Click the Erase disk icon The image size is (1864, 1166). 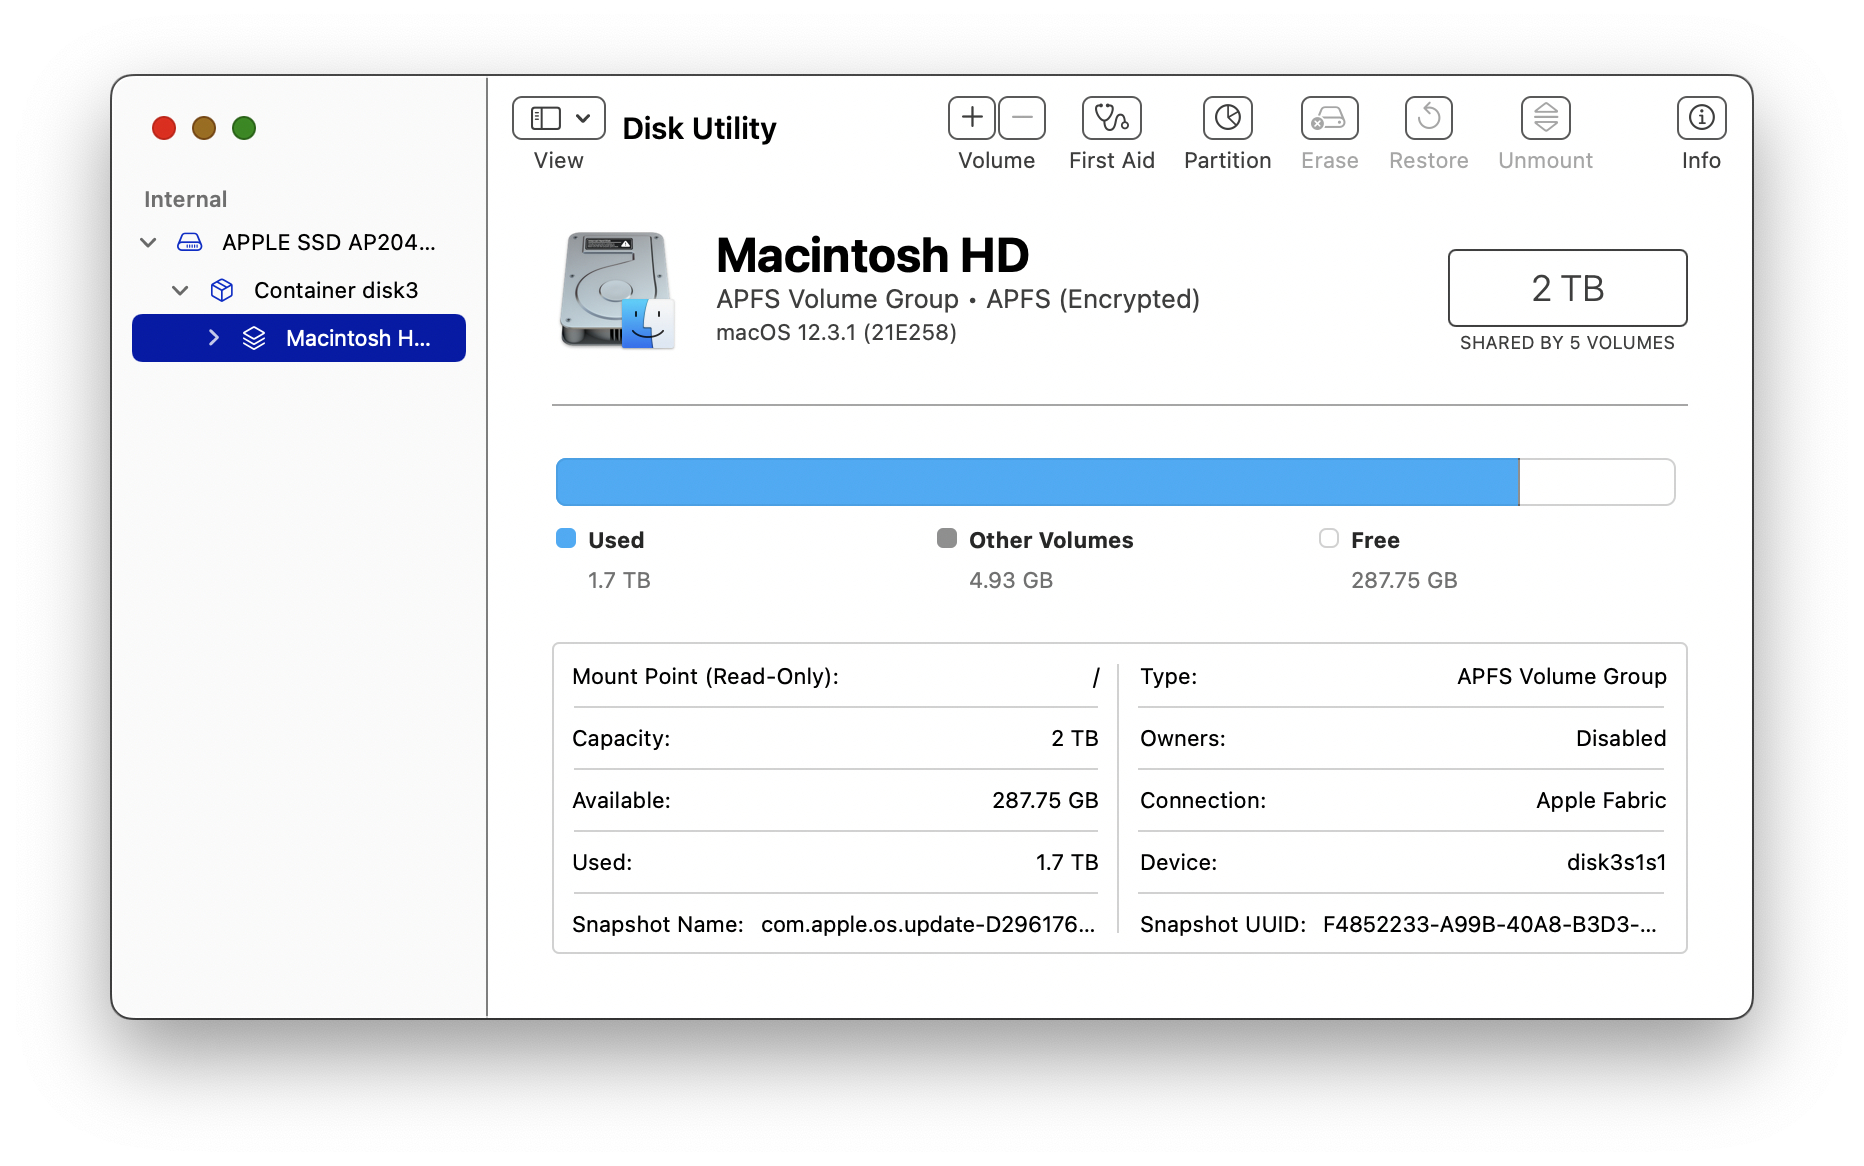1330,118
